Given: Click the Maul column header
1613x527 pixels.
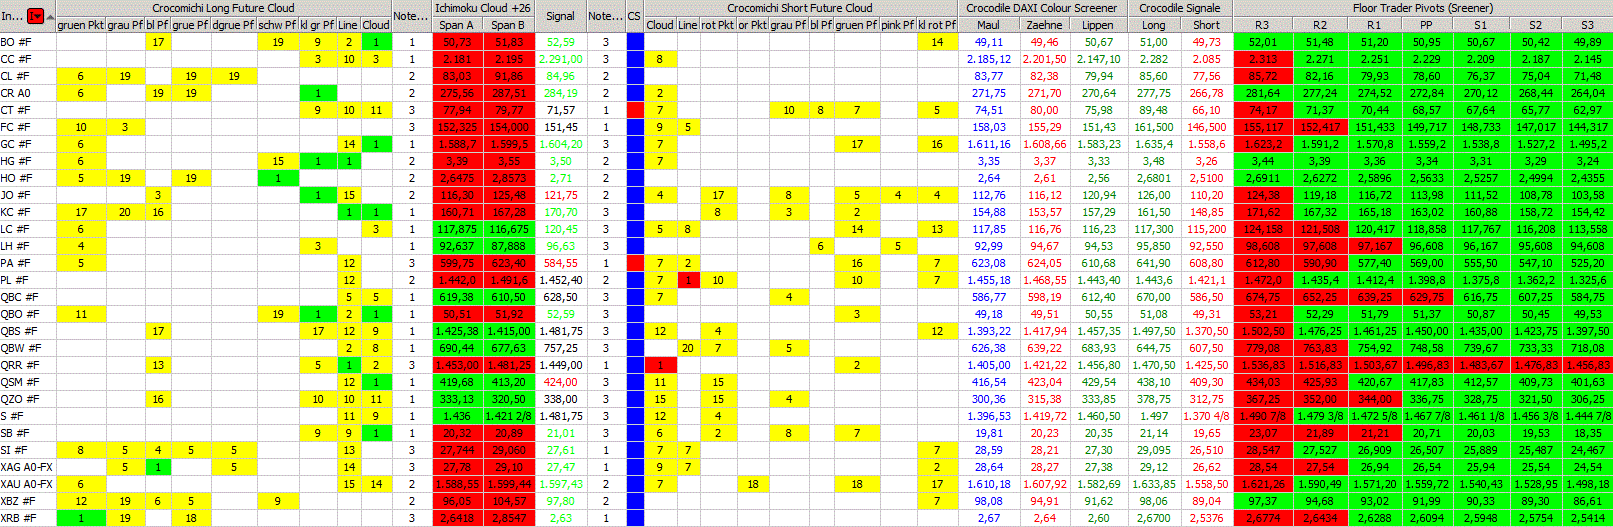Looking at the screenshot, I should pyautogui.click(x=988, y=25).
